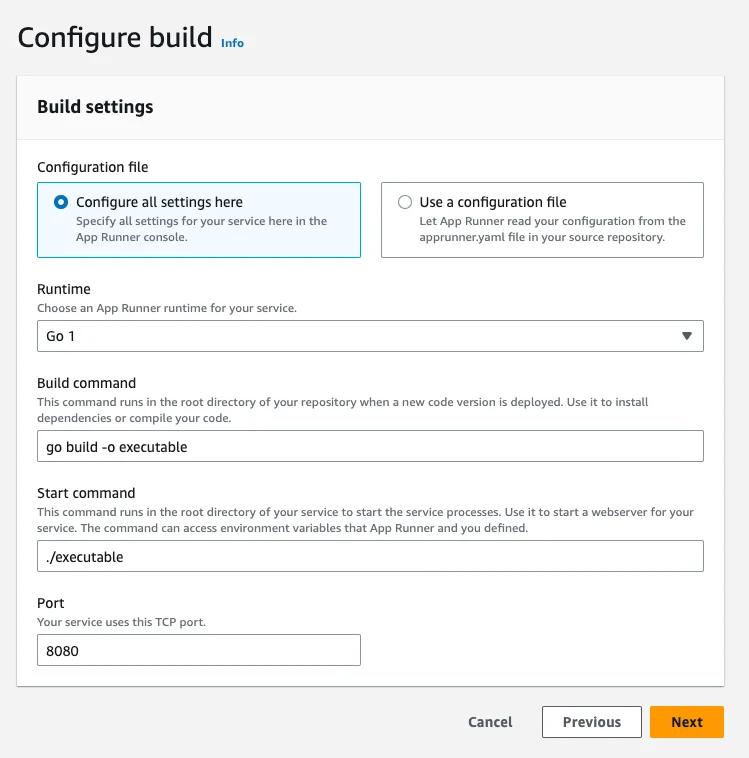This screenshot has width=749, height=758.
Task: Click the 'Configure build' page title
Action: pos(115,38)
